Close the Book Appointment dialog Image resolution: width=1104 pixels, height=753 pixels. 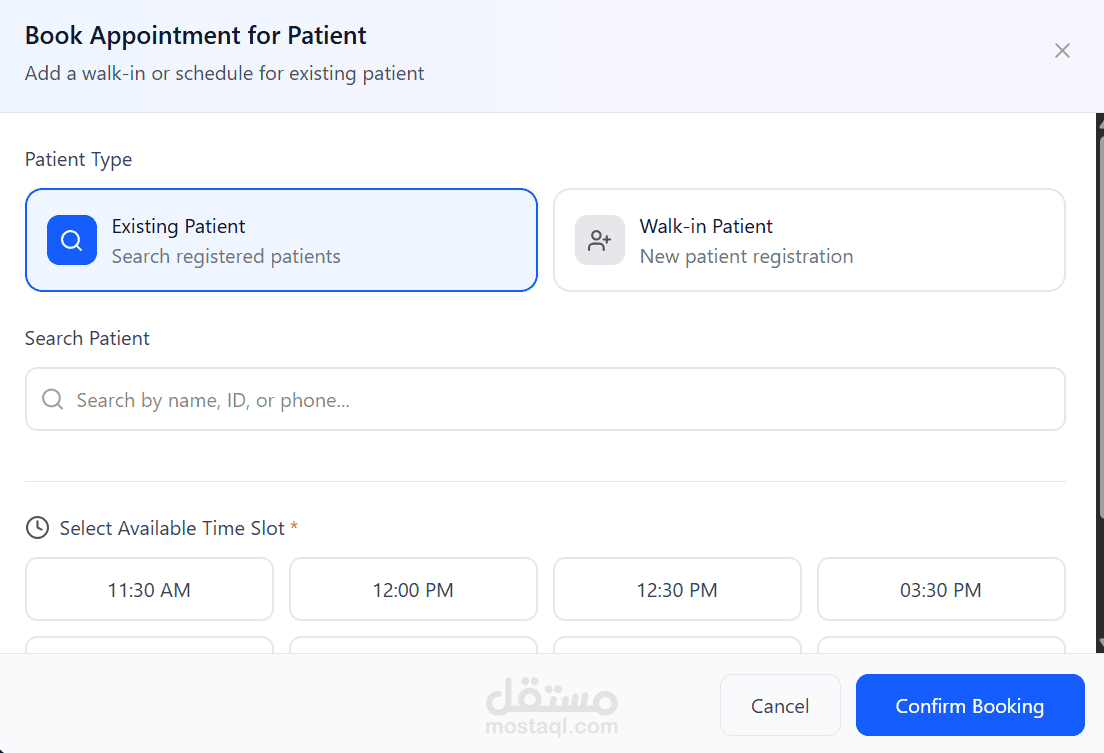pos(1062,51)
